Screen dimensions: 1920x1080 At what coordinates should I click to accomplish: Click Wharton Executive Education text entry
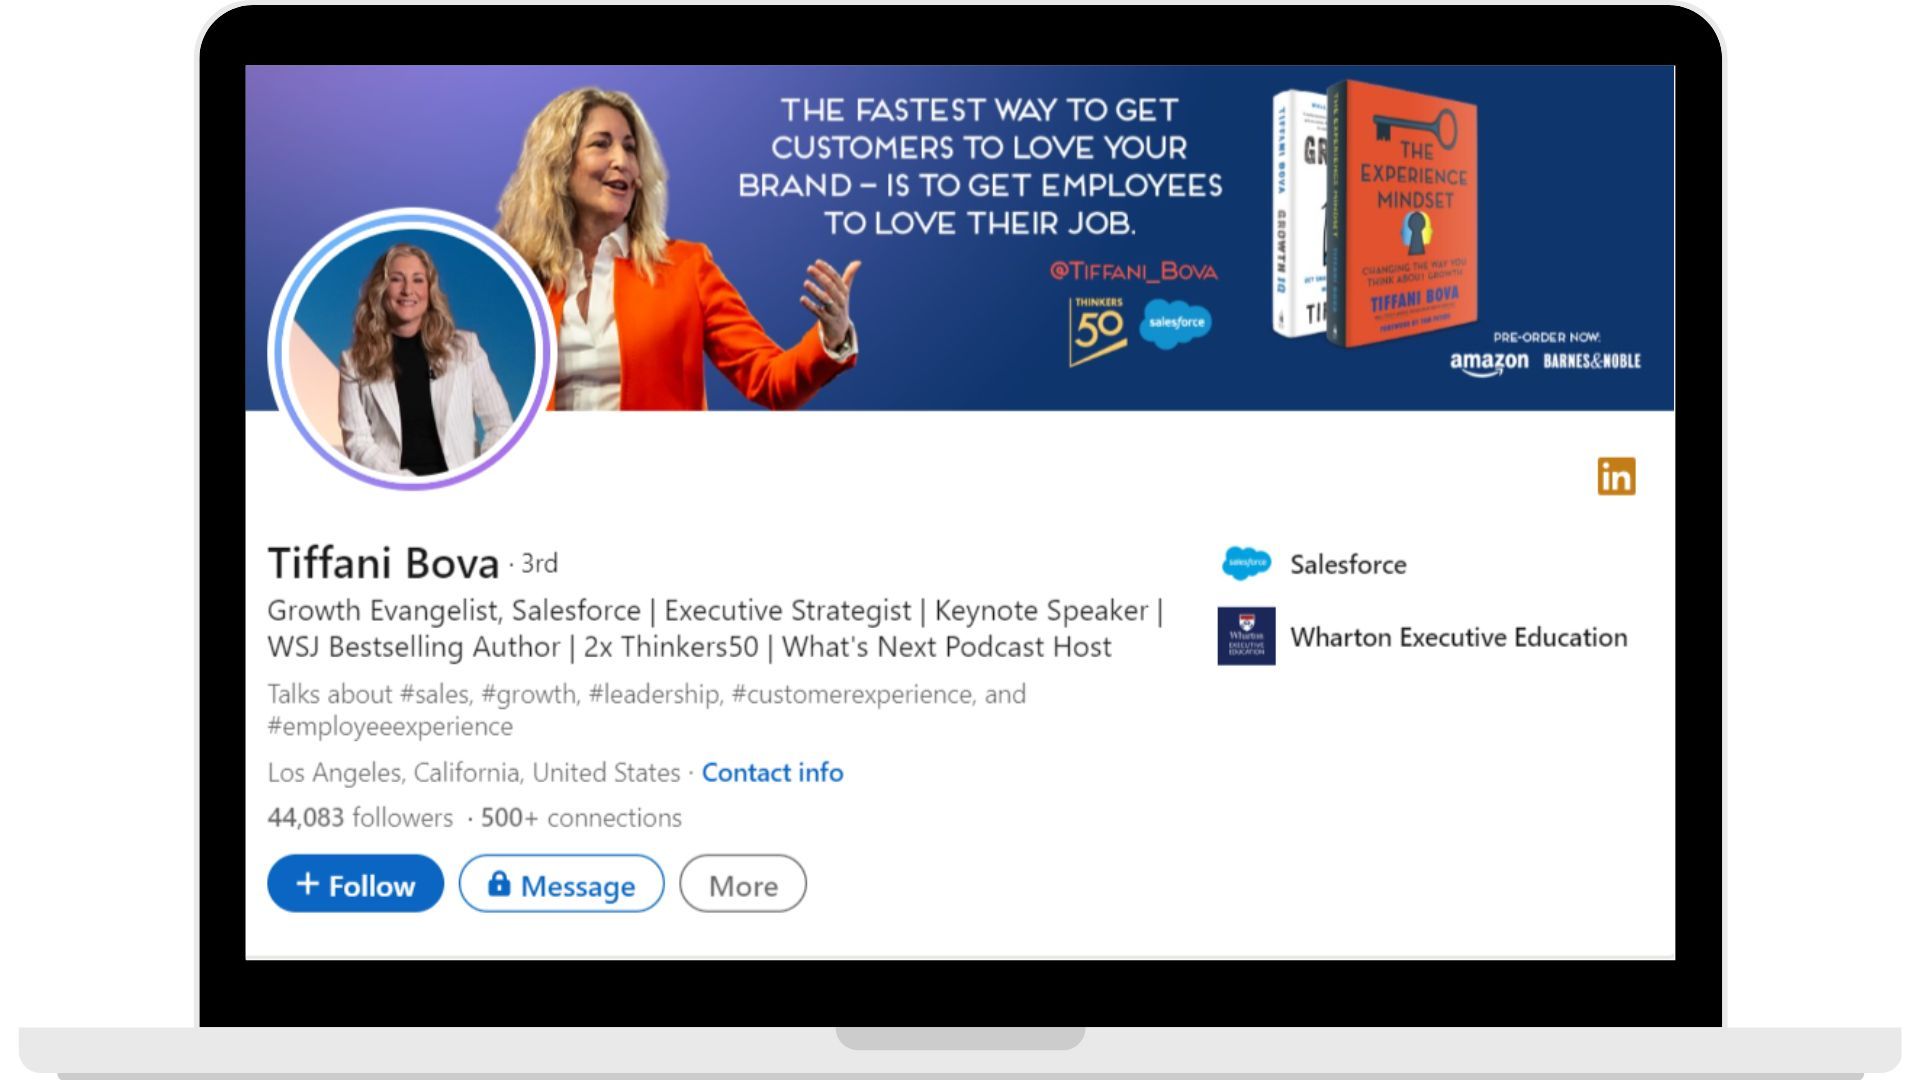(1459, 637)
